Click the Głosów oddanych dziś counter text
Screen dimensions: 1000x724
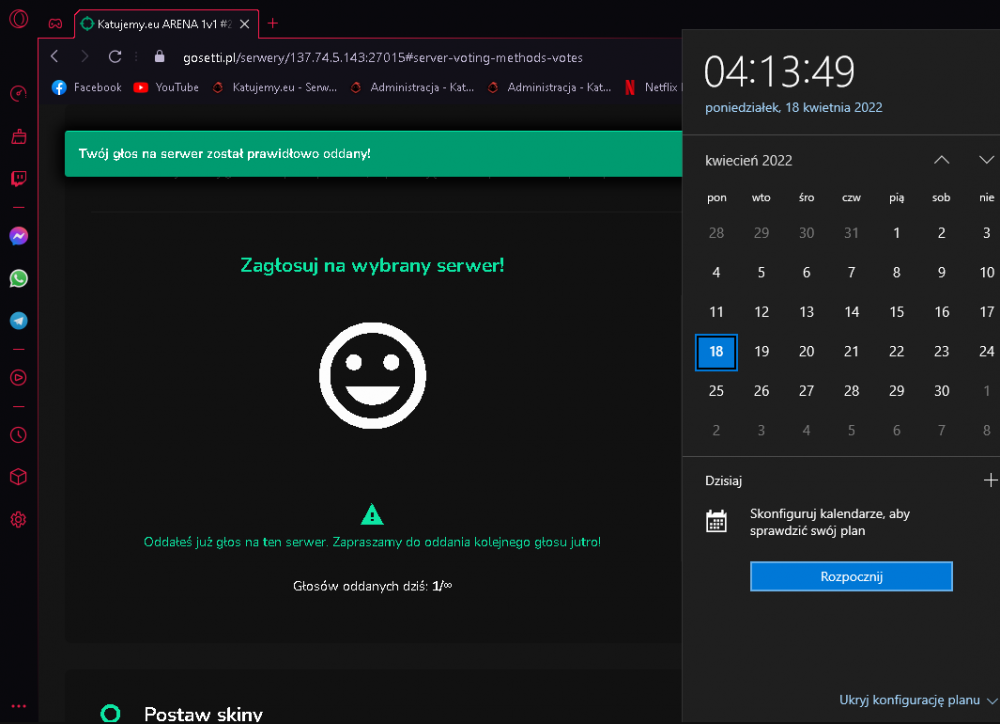372,586
